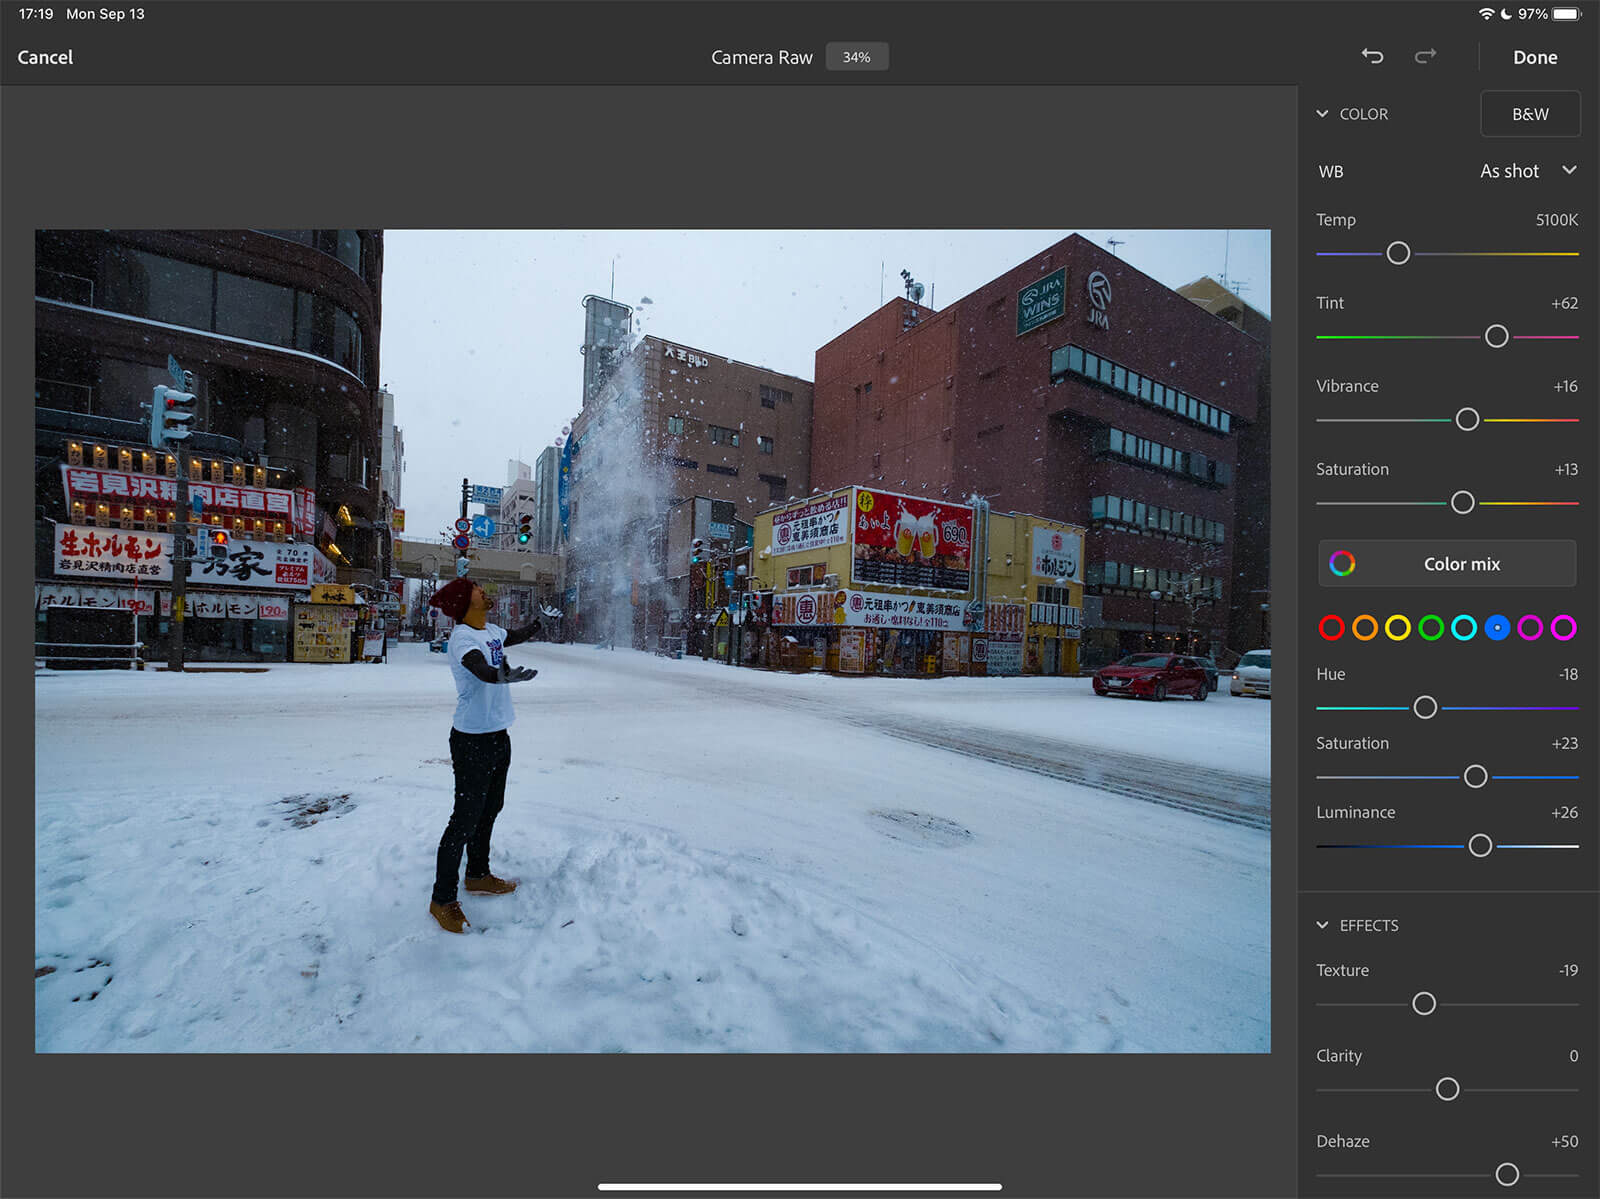This screenshot has width=1600, height=1199.
Task: Open the Color mix panel
Action: pos(1447,564)
